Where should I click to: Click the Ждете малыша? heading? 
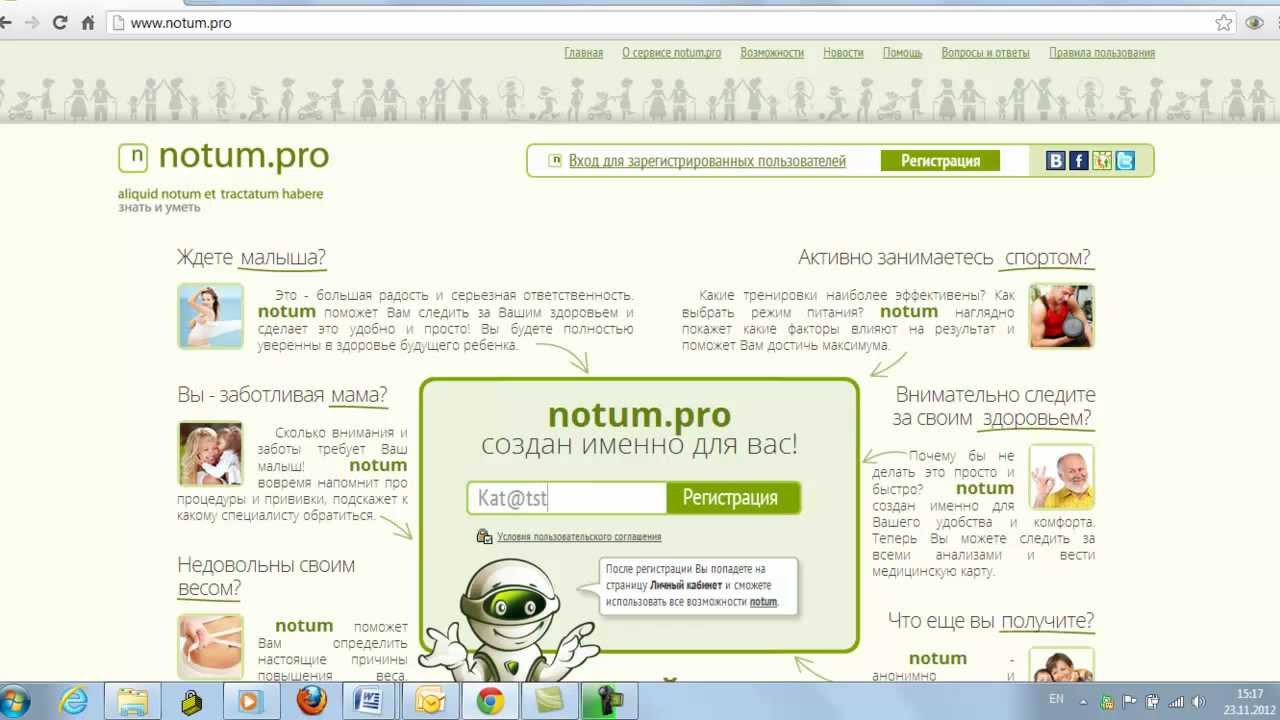[x=251, y=257]
